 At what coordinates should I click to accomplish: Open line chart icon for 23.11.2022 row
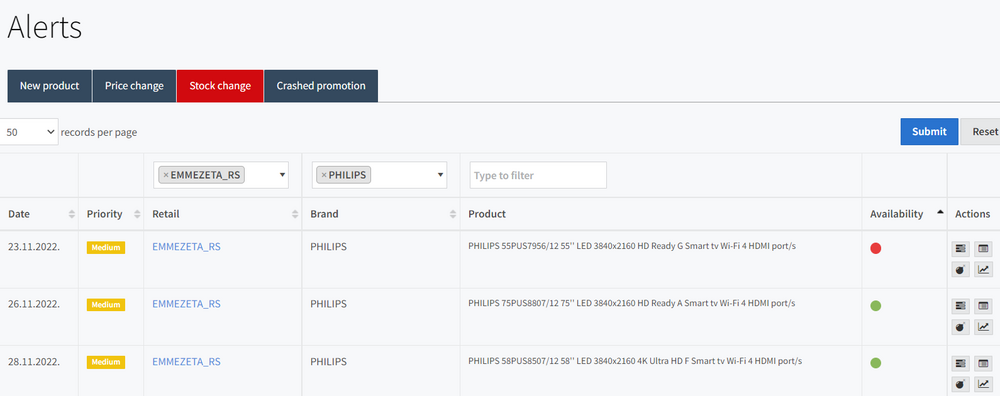(x=983, y=270)
